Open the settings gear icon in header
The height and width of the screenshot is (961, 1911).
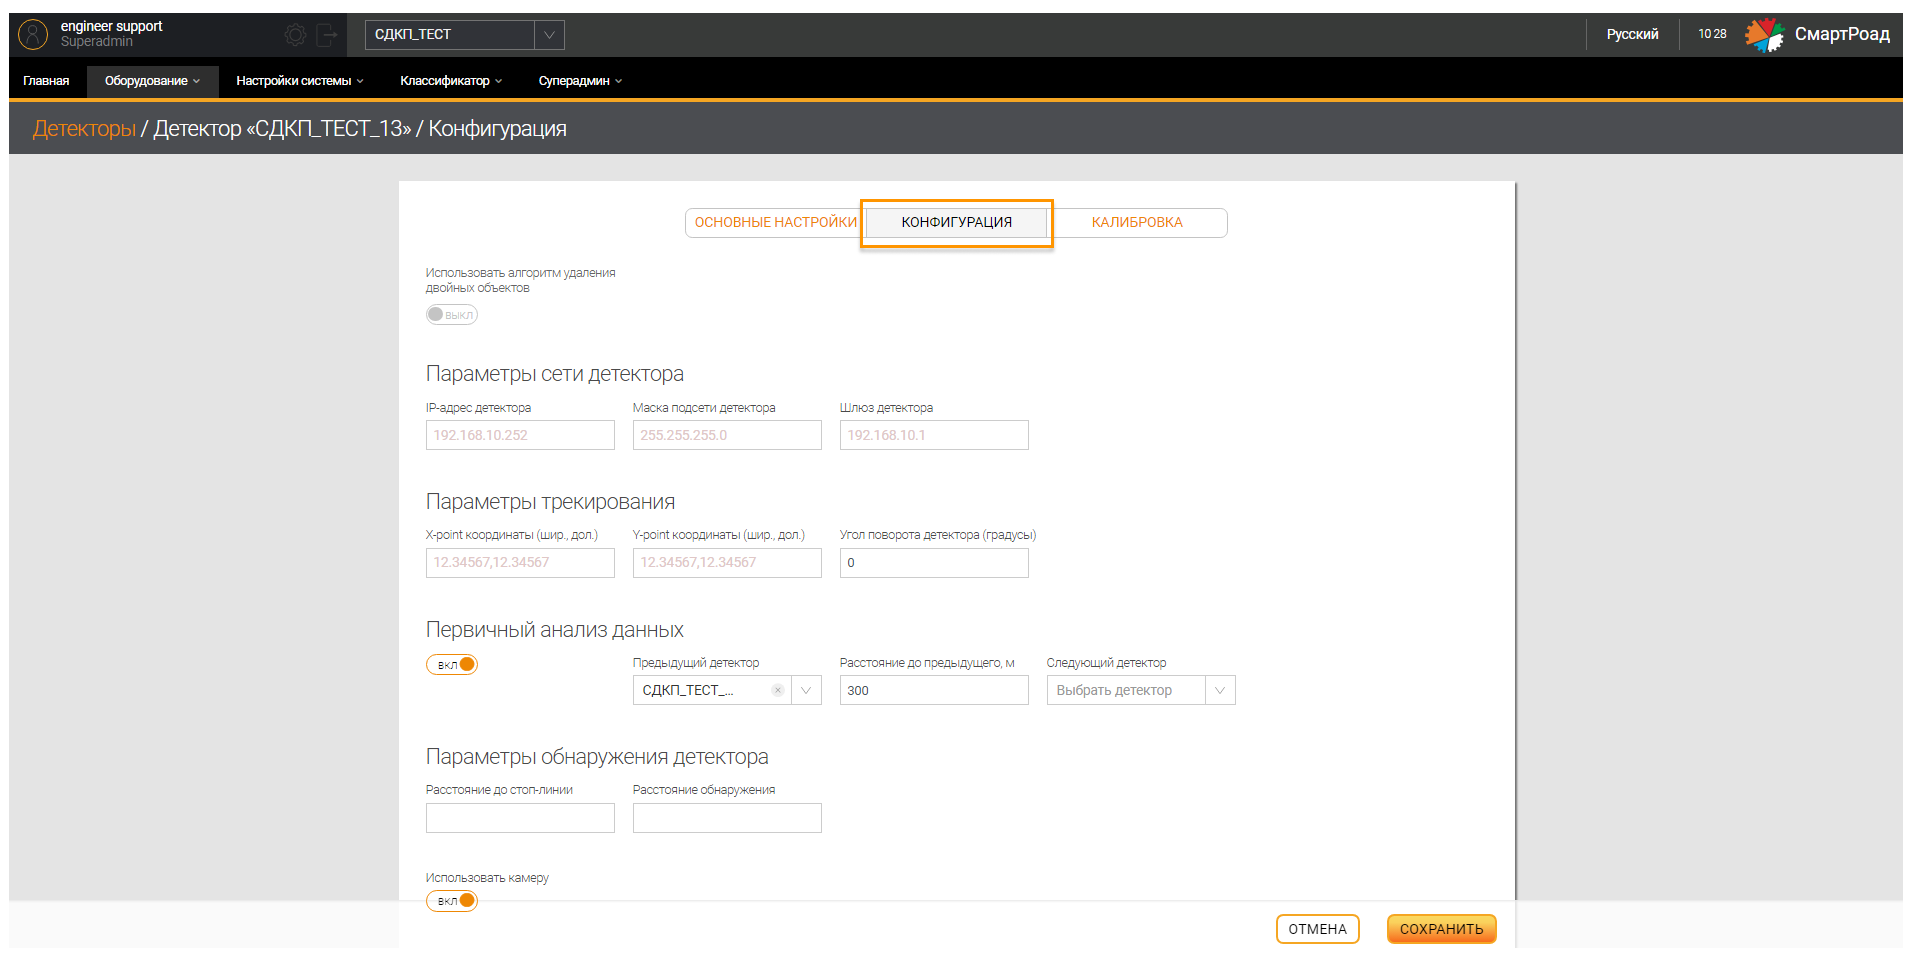click(295, 35)
